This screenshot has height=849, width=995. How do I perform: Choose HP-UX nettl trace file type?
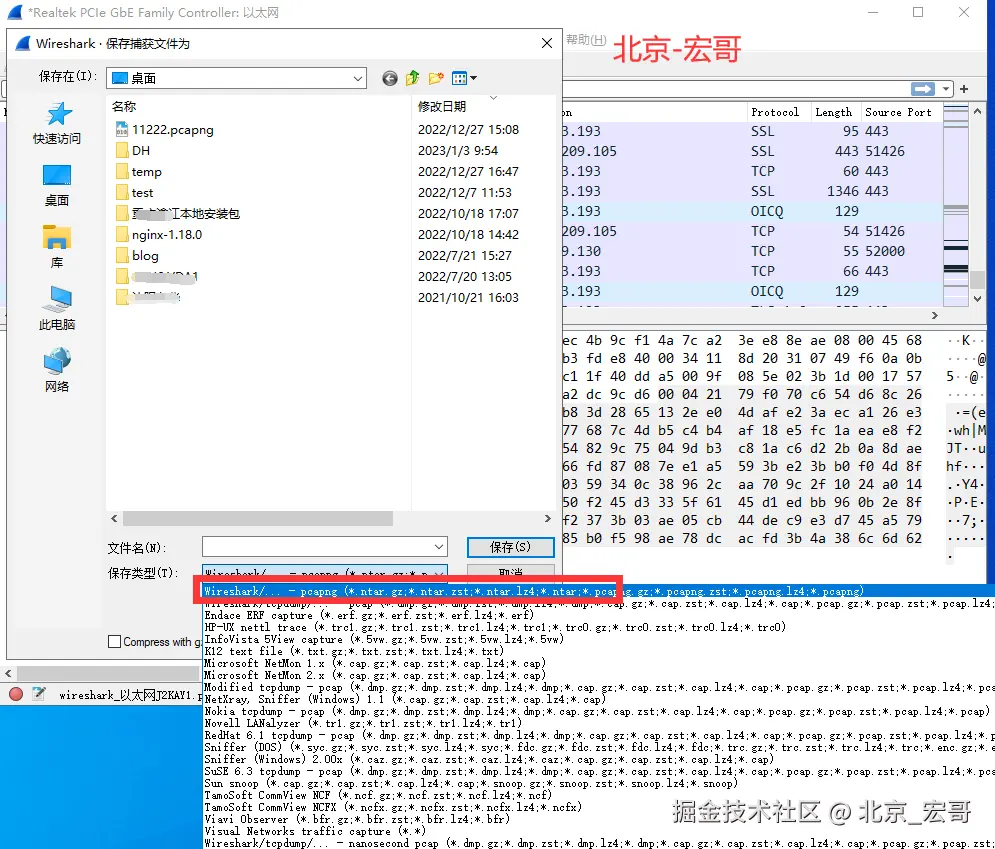495,627
